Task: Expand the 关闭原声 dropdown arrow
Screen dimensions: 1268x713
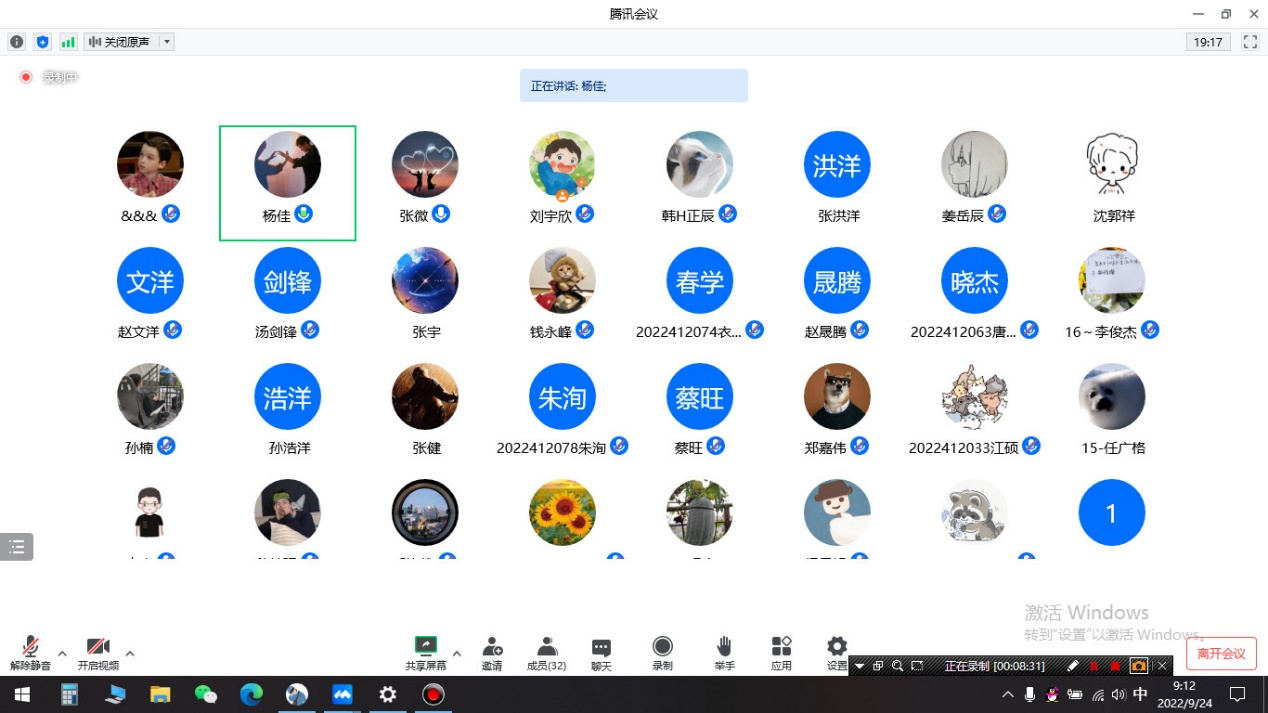Action: [x=167, y=42]
